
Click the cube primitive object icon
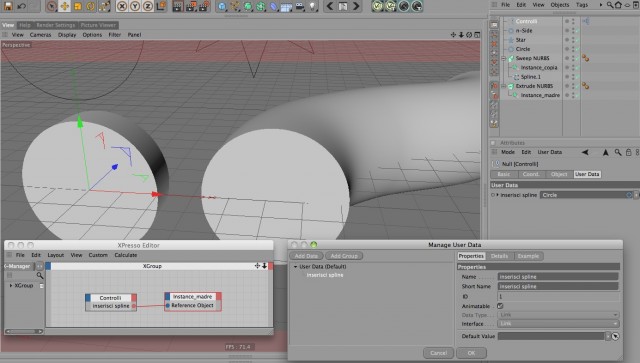pyautogui.click(x=222, y=6)
